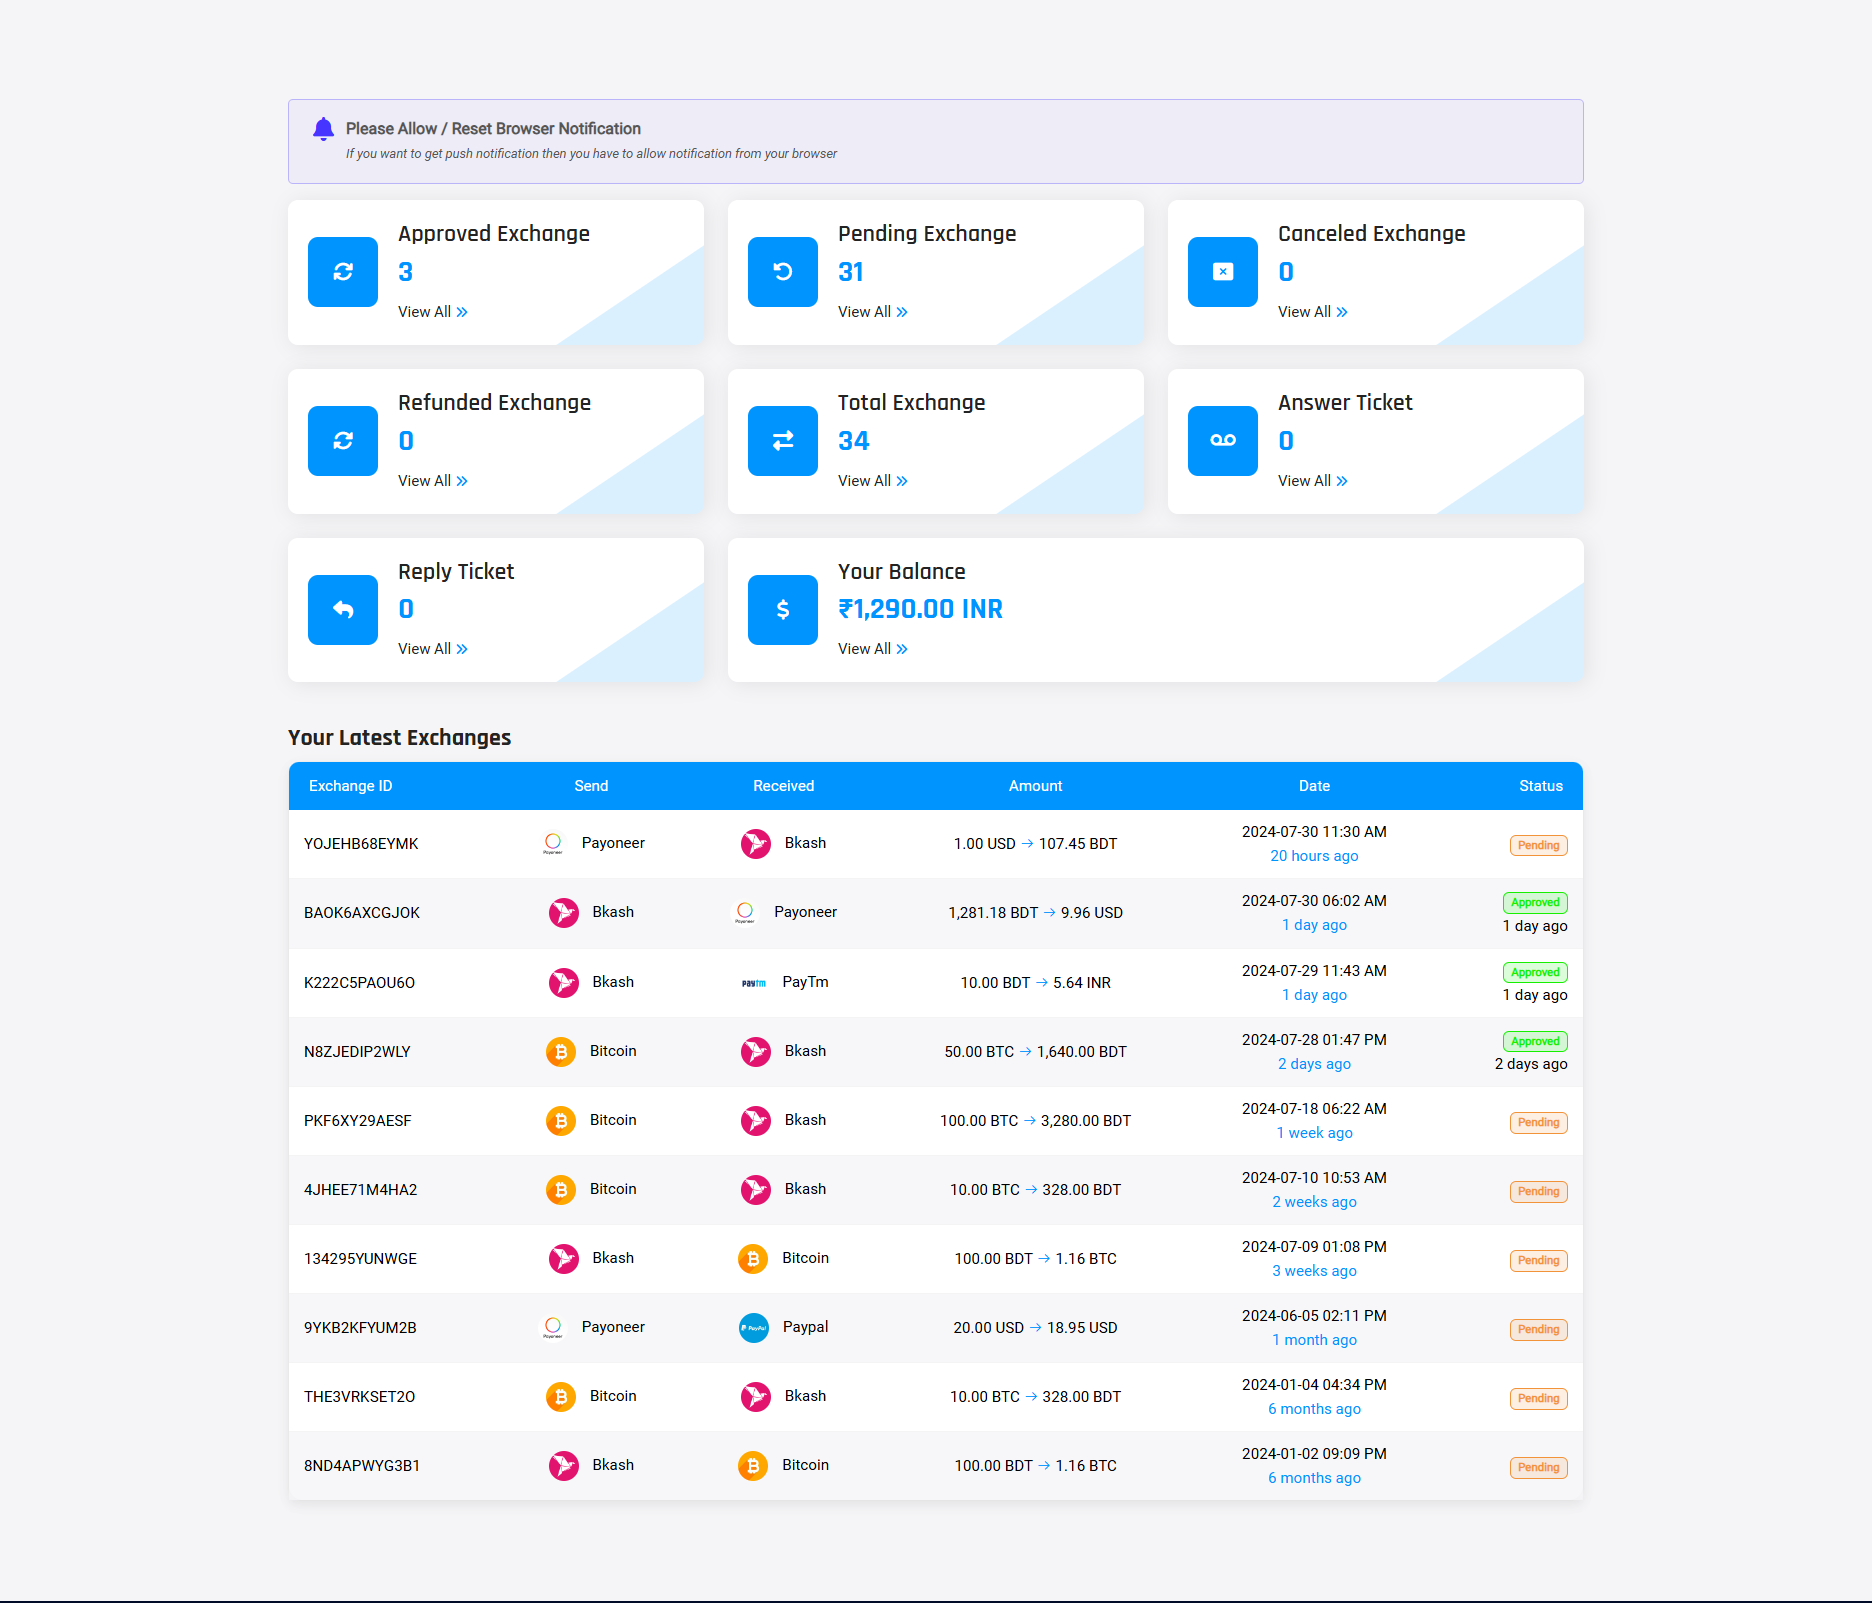This screenshot has width=1872, height=1603.
Task: Click the Reply Ticket arrow icon
Action: coord(342,609)
